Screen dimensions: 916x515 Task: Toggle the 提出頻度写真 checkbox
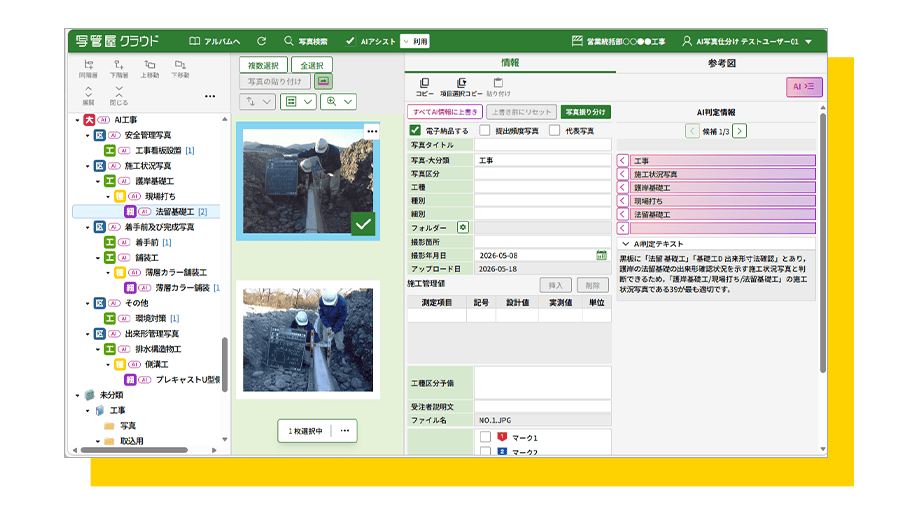point(484,130)
